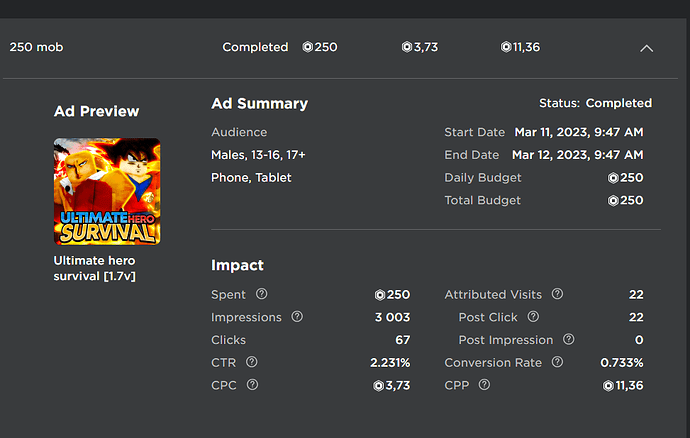Screen dimensions: 690x438
Task: Collapse the 250 mob ad row chevron
Action: click(646, 48)
